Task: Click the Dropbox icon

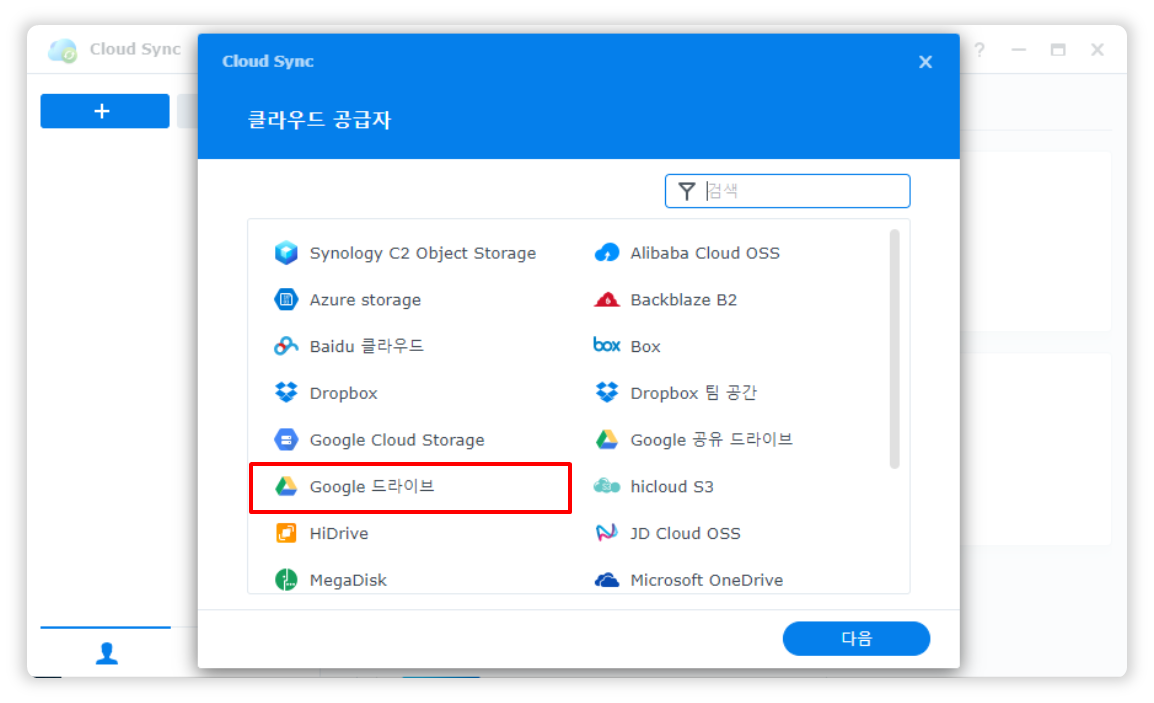Action: pos(286,392)
